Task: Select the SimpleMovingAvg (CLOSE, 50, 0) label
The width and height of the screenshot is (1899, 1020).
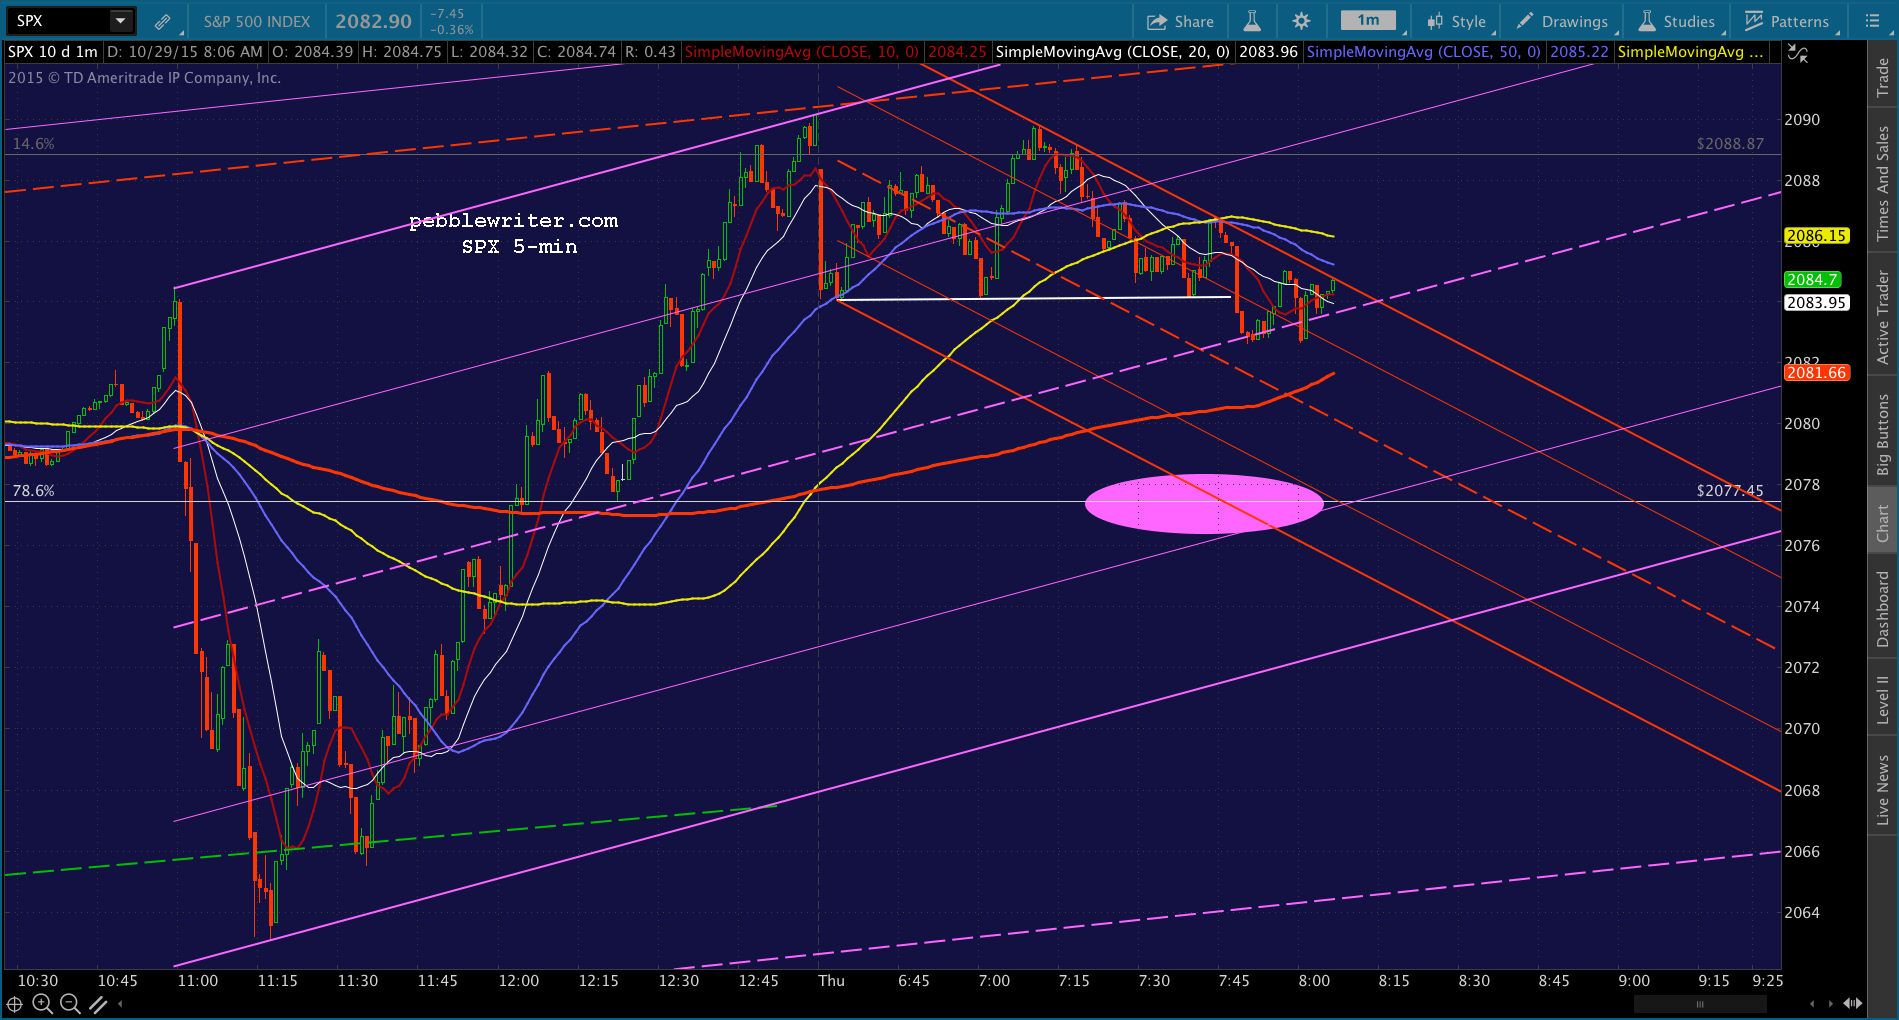Action: 1423,52
